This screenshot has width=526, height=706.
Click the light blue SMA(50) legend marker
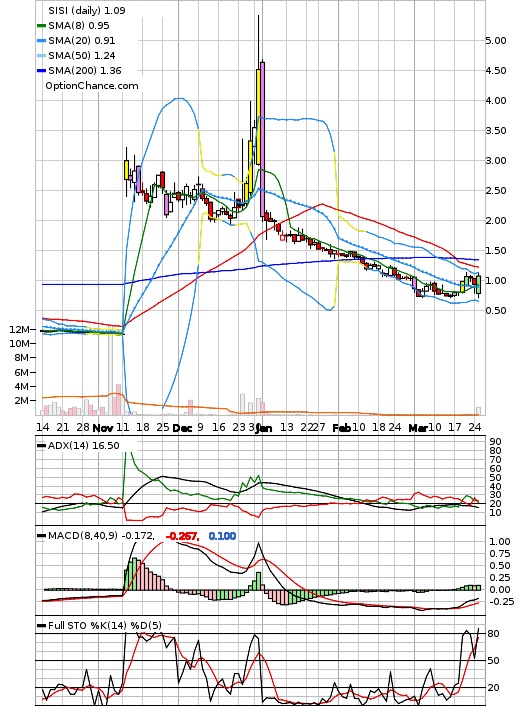pos(41,55)
